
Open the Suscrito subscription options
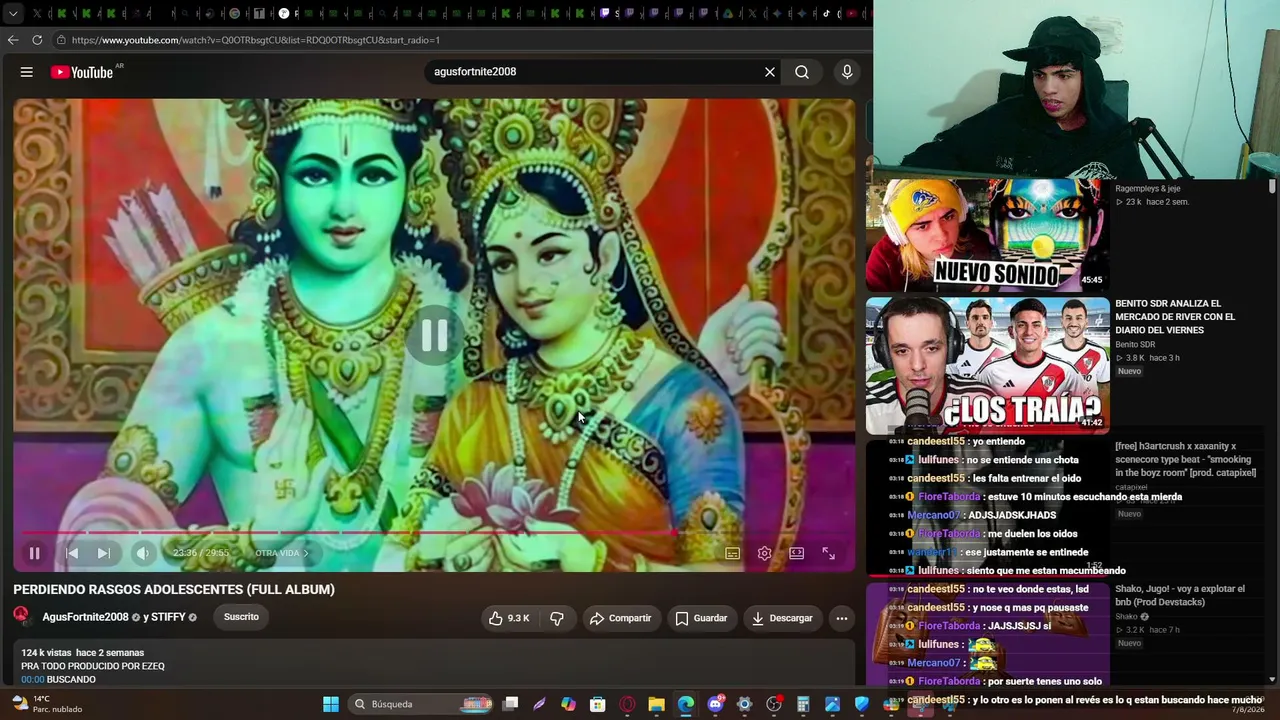(241, 617)
